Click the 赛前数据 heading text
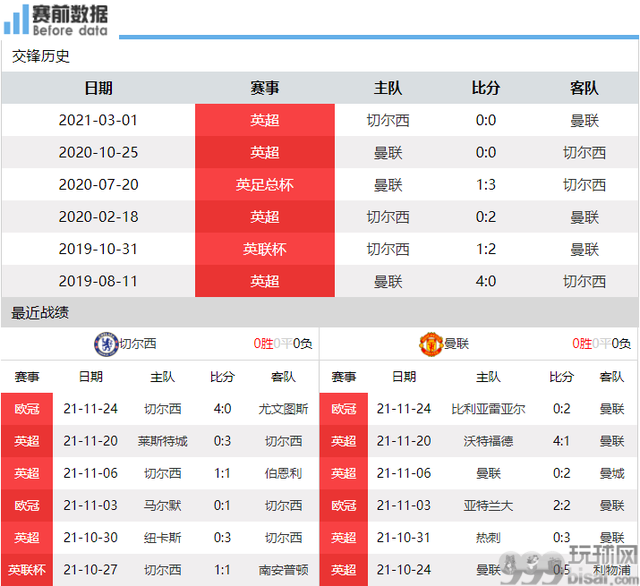Viewport: 640px width, 586px height. pos(70,14)
